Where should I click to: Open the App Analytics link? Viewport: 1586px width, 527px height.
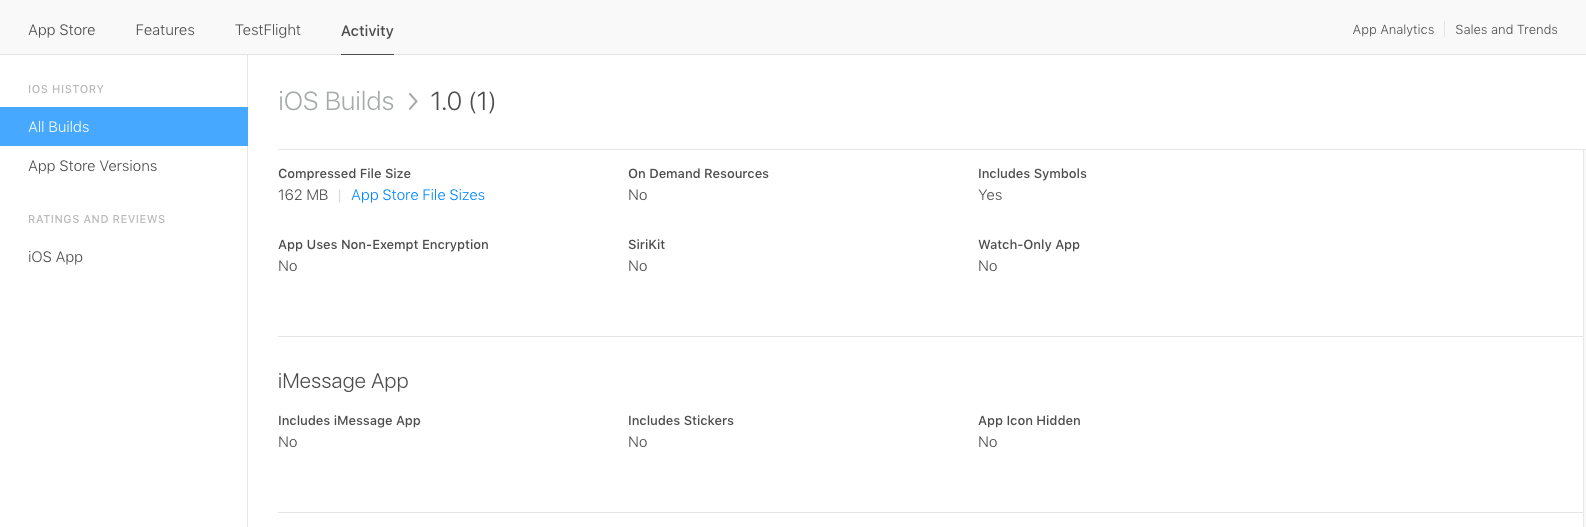tap(1393, 30)
